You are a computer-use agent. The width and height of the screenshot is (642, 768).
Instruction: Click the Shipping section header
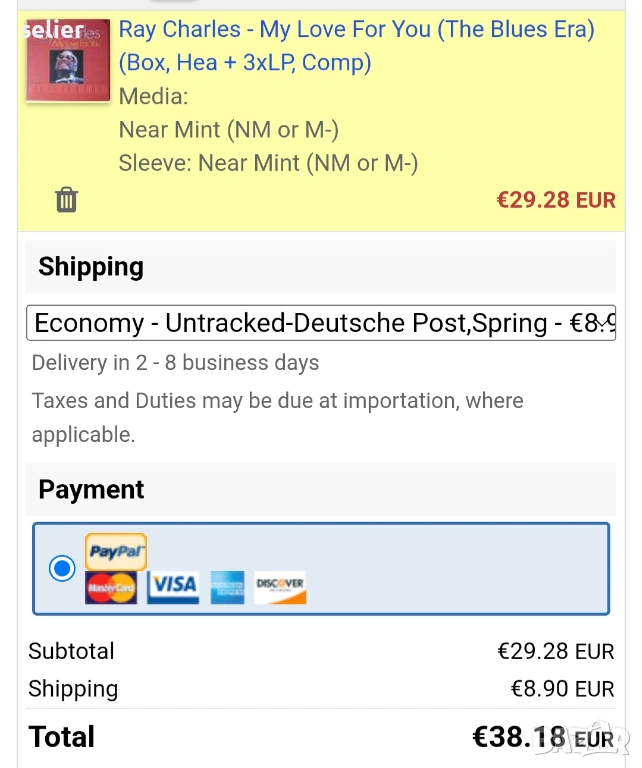[91, 267]
